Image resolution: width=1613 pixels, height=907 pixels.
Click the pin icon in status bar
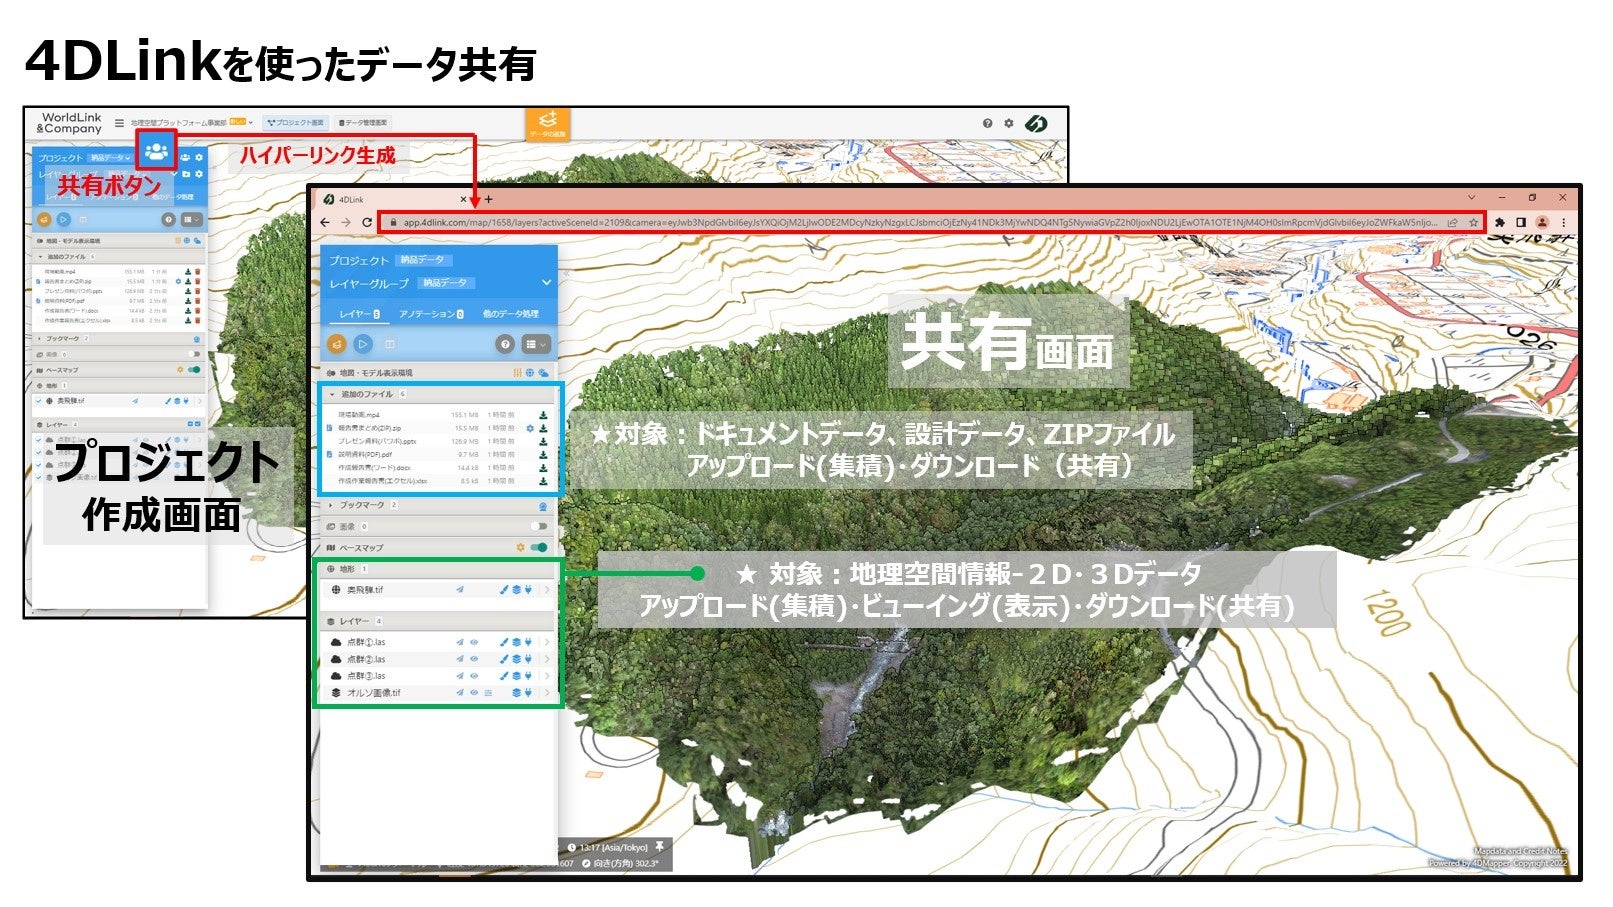point(659,847)
